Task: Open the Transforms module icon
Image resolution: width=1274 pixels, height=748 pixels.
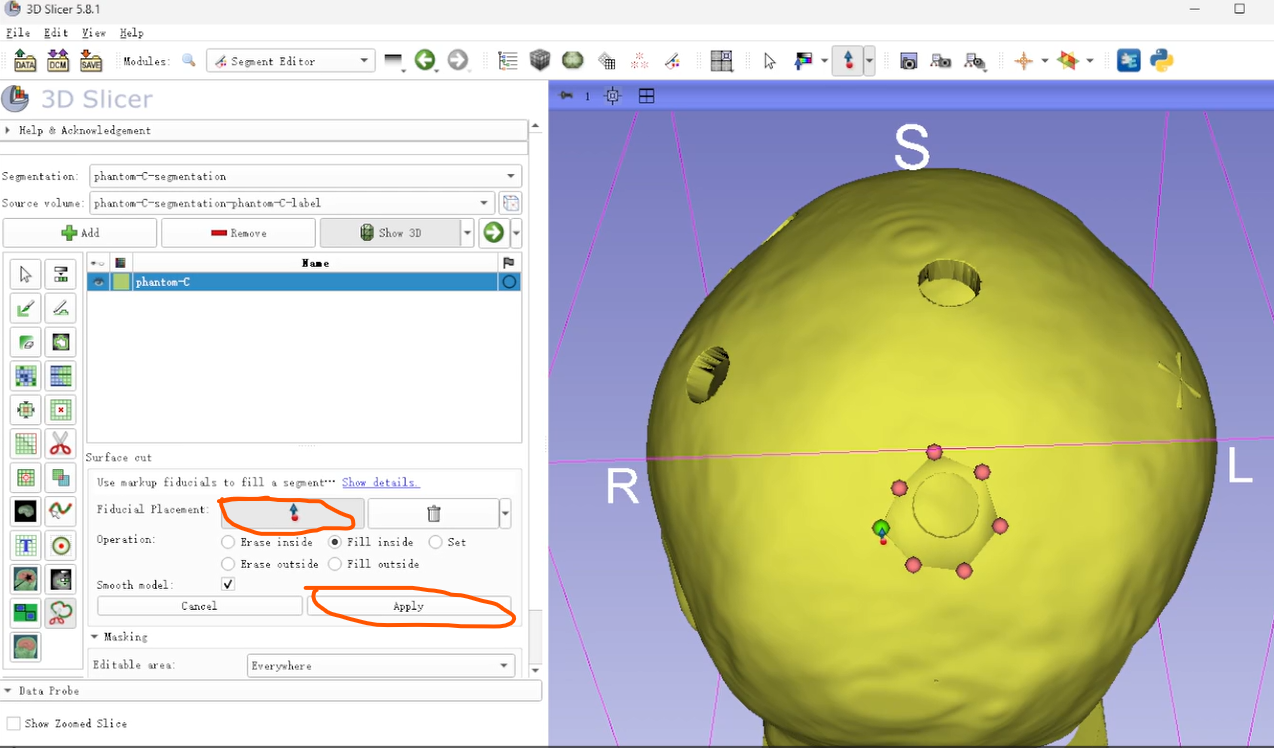Action: point(607,61)
